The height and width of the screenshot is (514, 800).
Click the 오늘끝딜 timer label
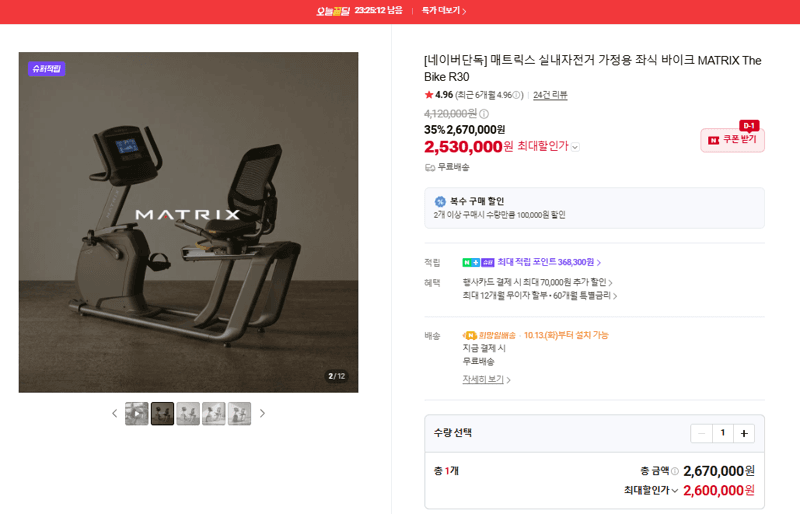333,11
